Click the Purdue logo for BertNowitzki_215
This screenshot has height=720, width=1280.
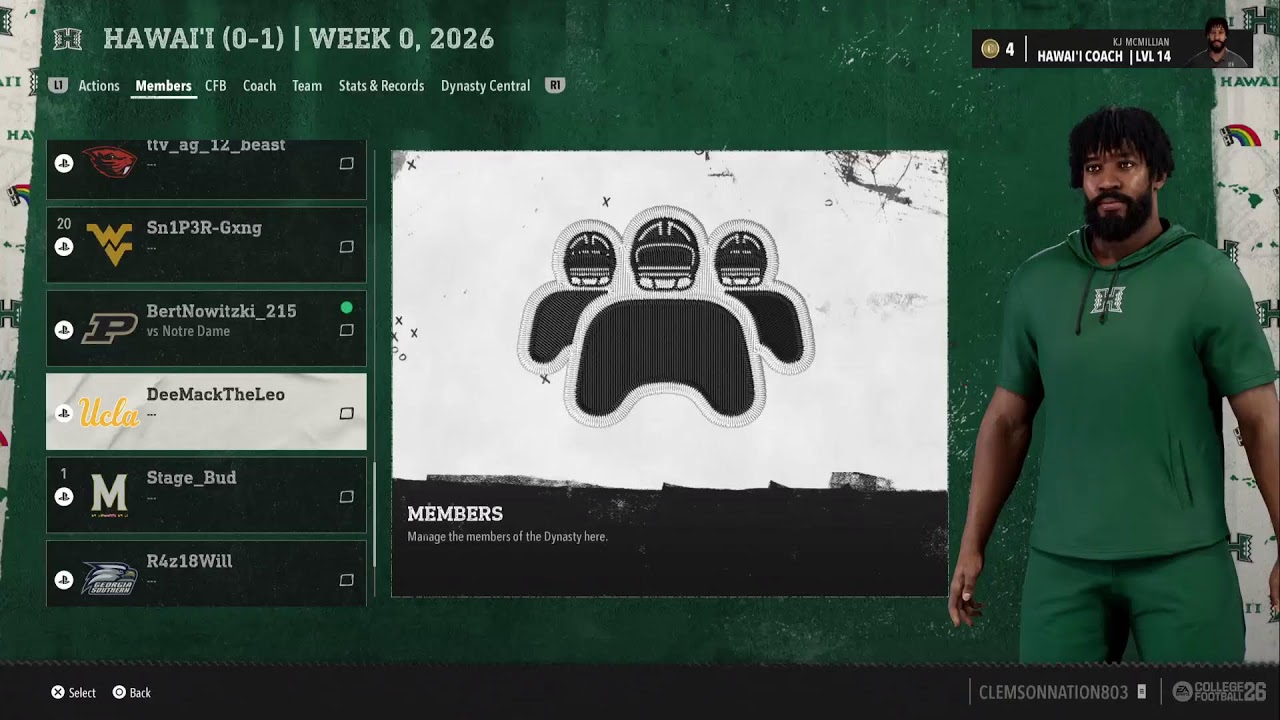110,329
